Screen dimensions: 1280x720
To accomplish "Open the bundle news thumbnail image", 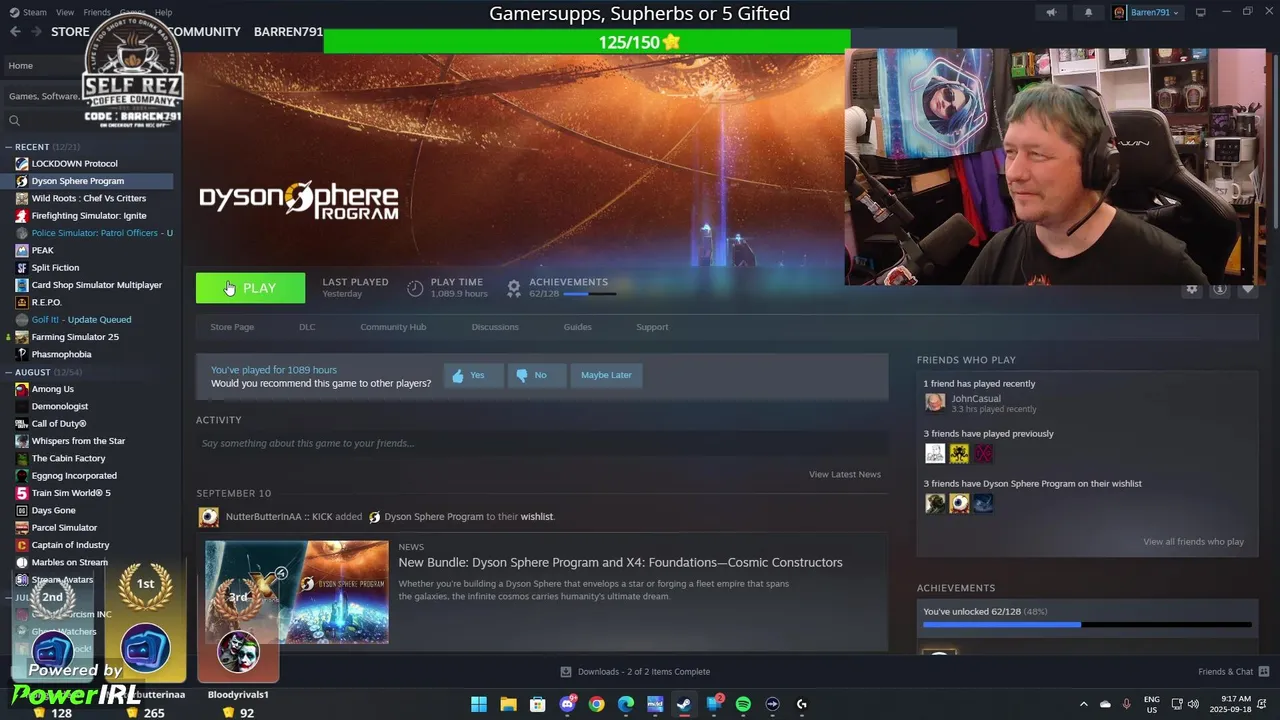I will click(297, 592).
